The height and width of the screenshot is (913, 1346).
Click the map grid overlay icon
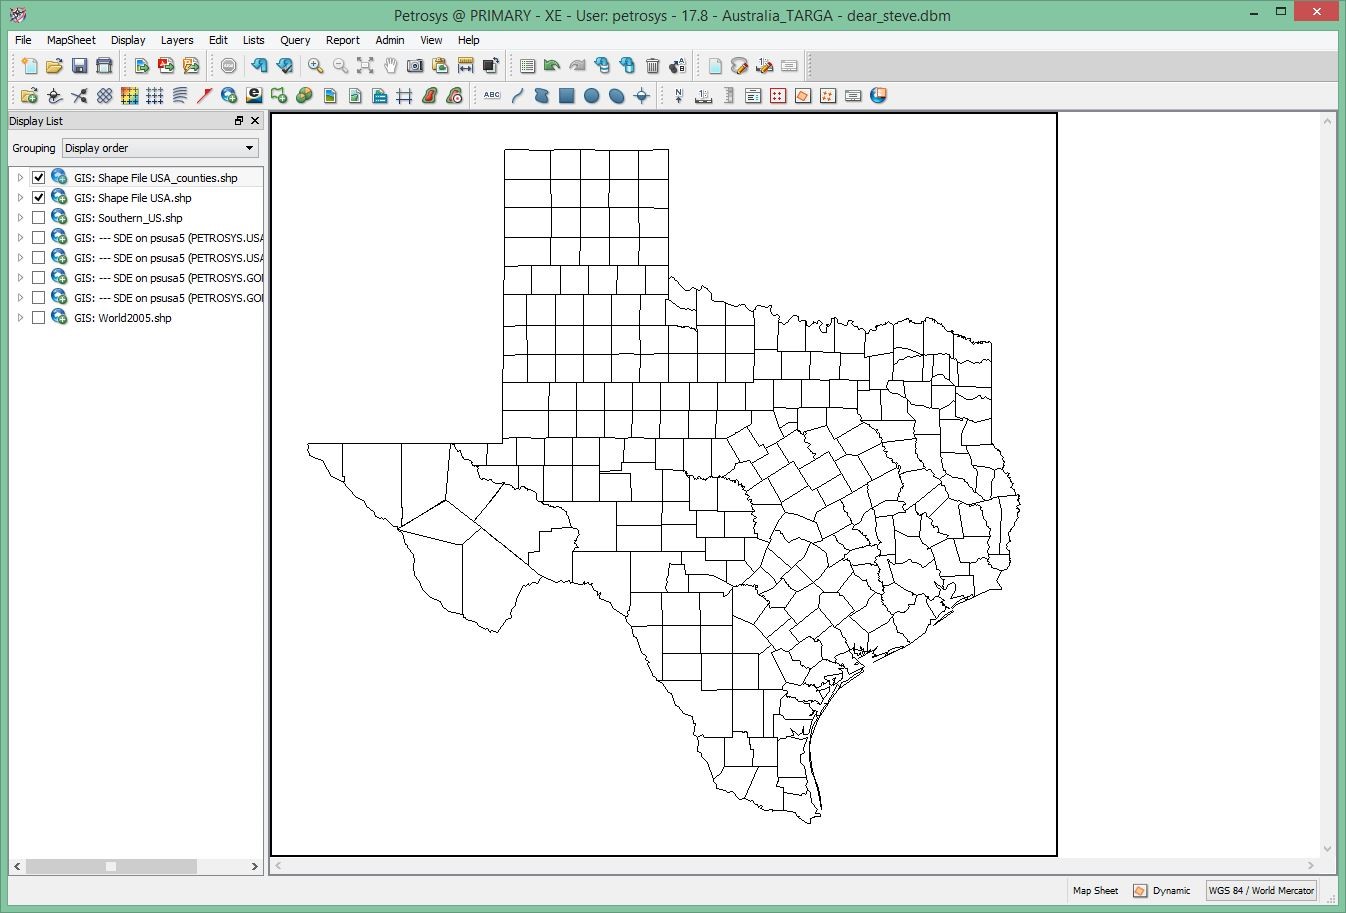403,96
